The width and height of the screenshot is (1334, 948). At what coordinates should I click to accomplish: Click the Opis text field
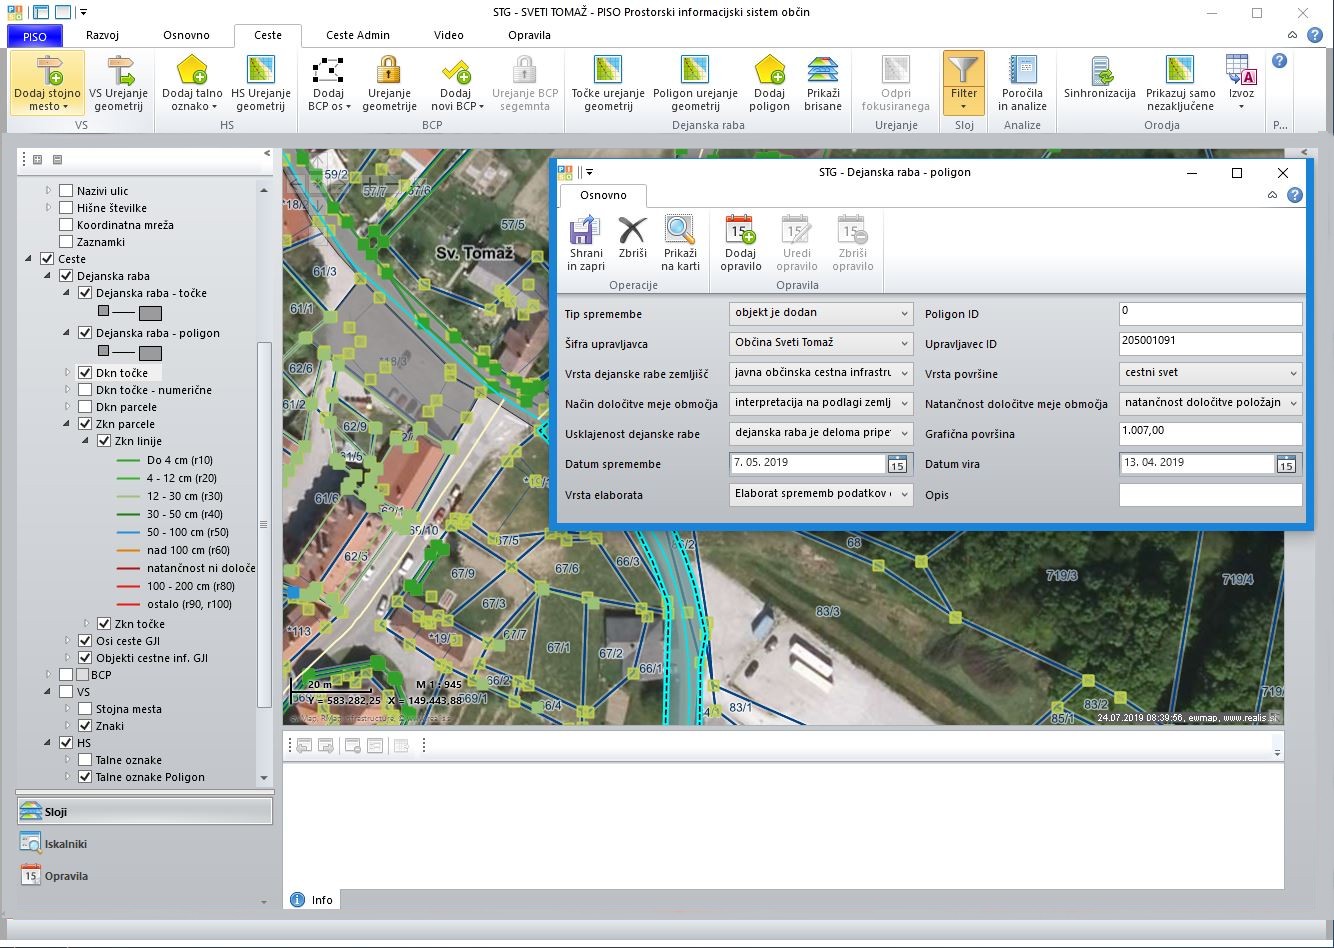pos(1210,495)
